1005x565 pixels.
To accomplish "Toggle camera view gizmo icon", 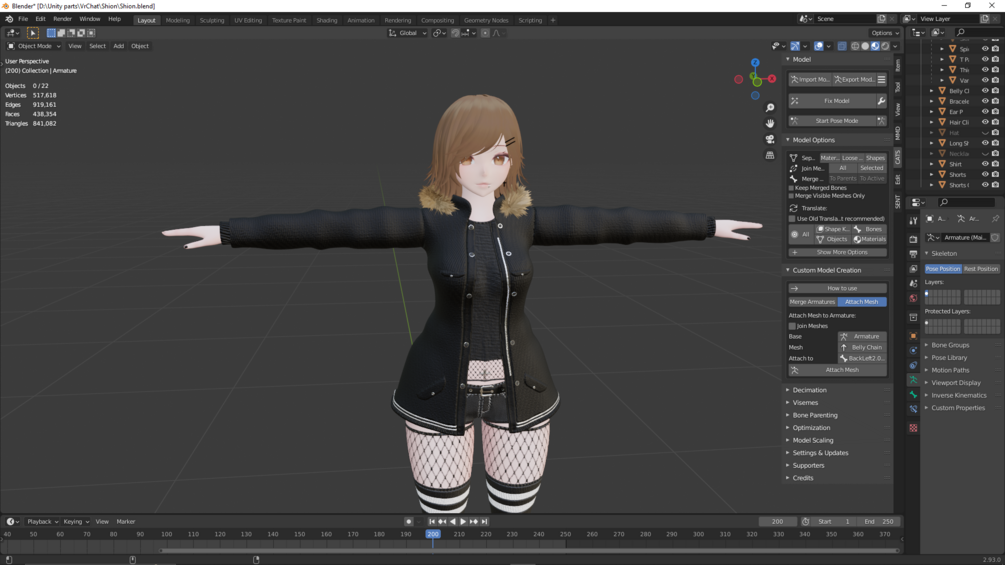I will [x=770, y=139].
